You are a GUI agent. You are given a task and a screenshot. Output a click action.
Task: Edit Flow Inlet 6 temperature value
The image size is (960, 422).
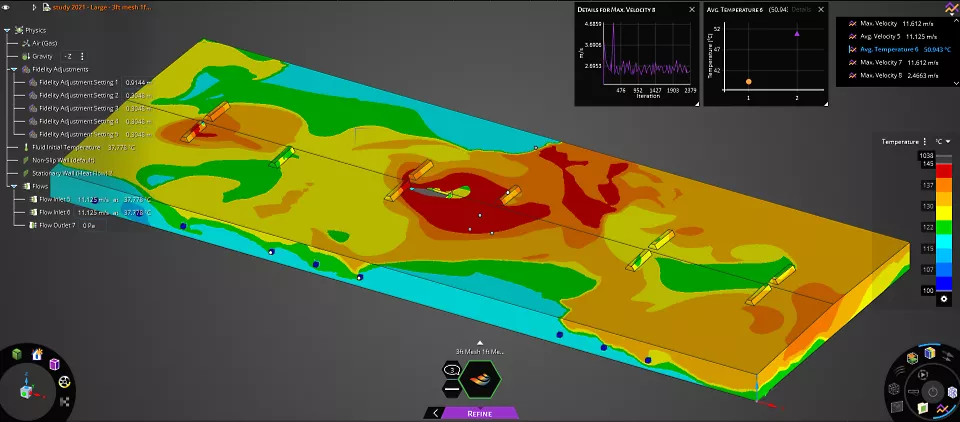137,212
